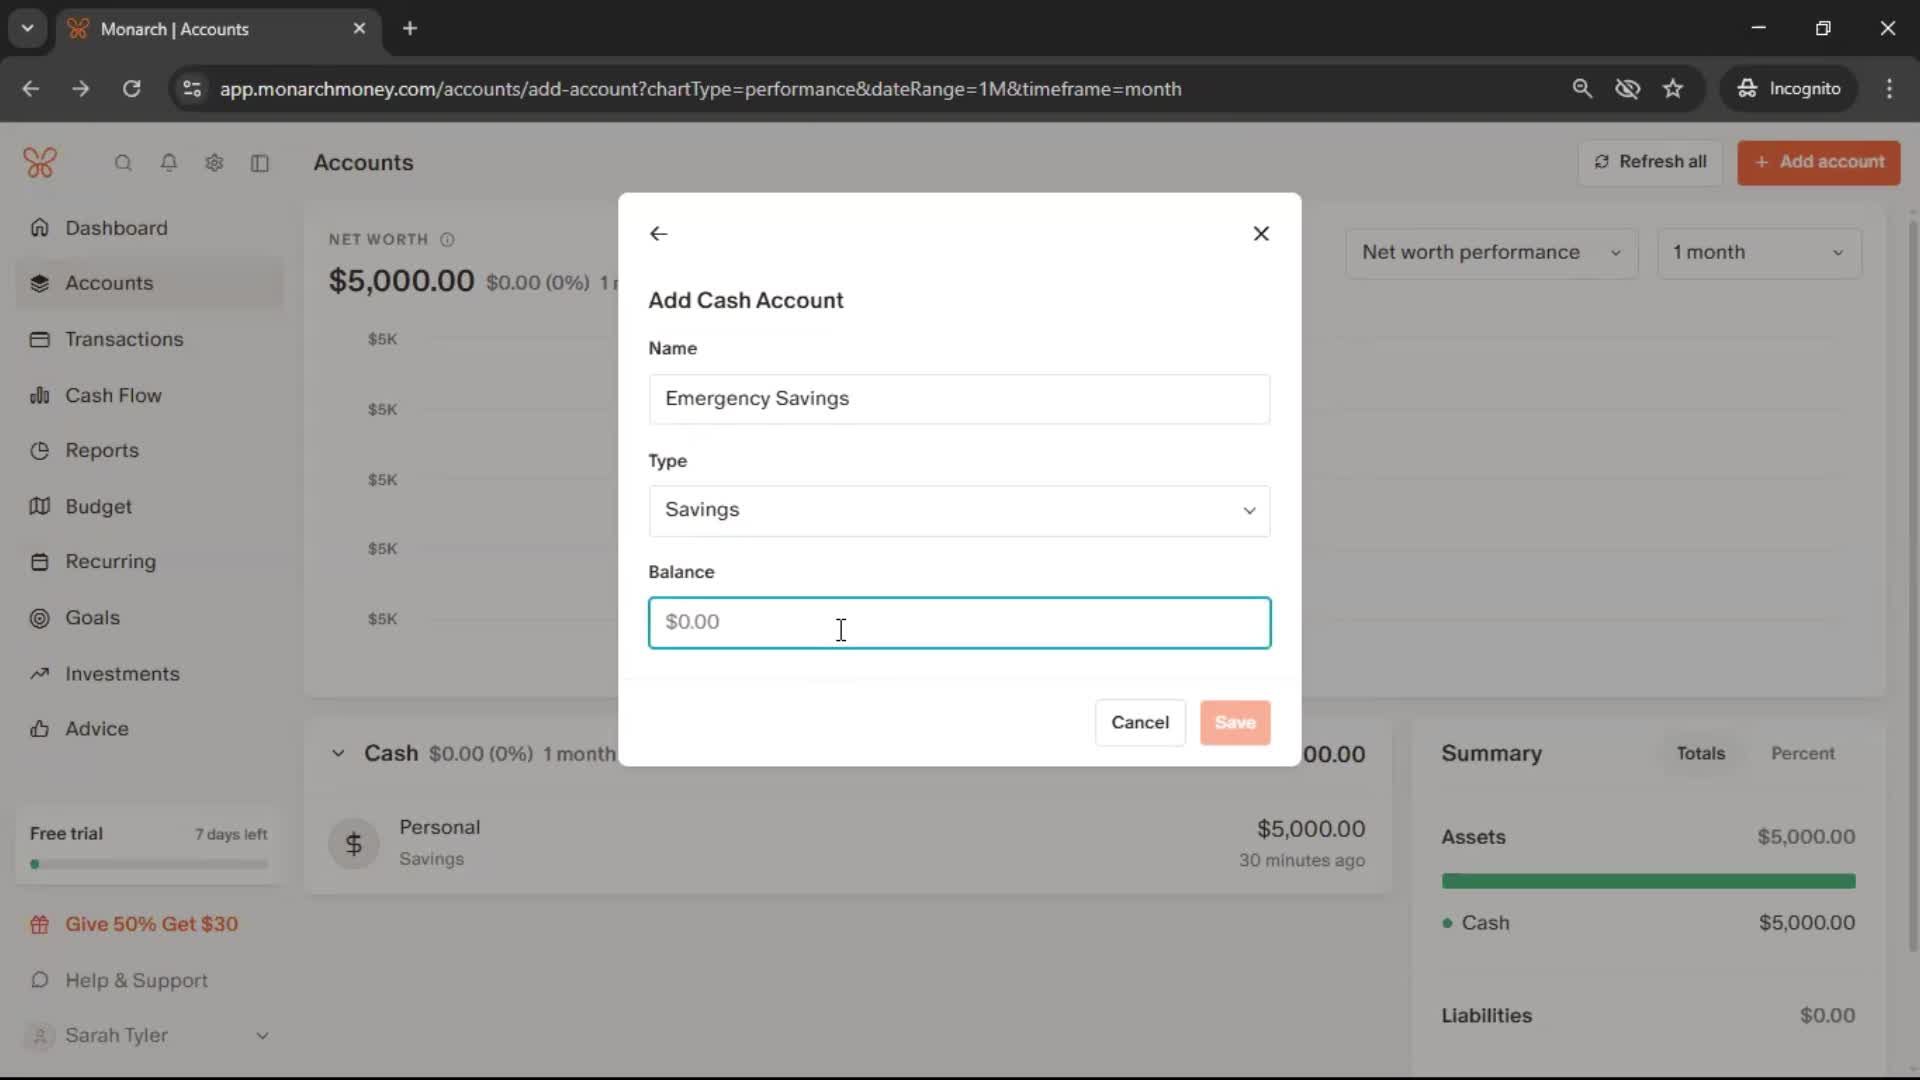Go to Transactions in sidebar

[124, 339]
